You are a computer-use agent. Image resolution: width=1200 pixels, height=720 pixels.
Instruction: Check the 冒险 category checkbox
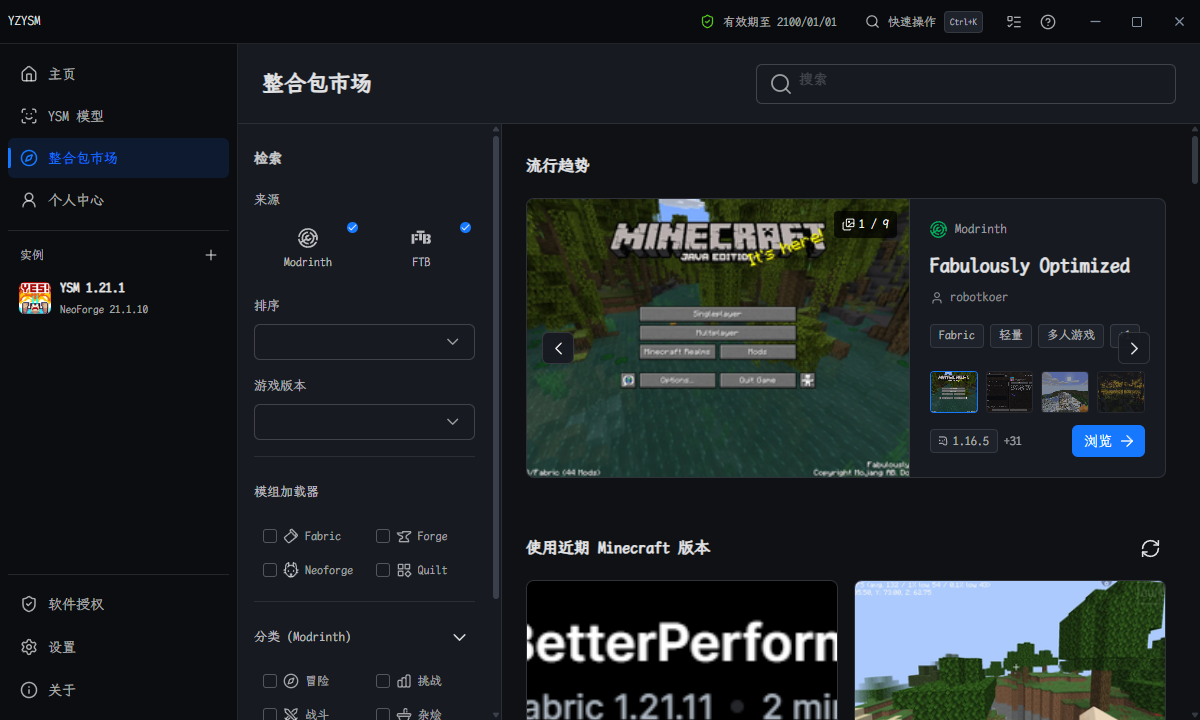[270, 681]
